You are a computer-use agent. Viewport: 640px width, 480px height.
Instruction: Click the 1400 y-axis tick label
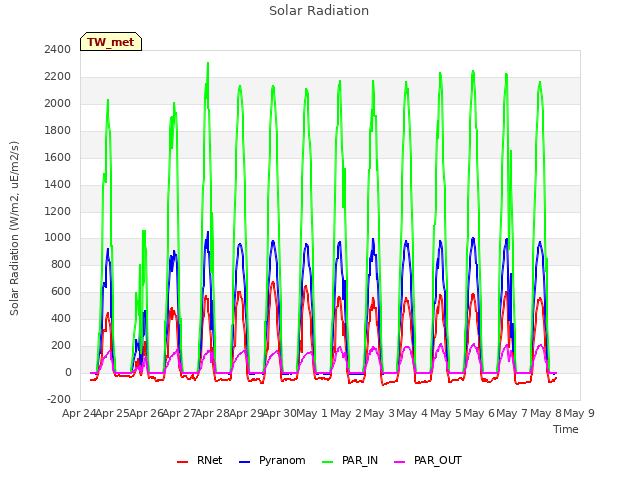[x=58, y=184]
